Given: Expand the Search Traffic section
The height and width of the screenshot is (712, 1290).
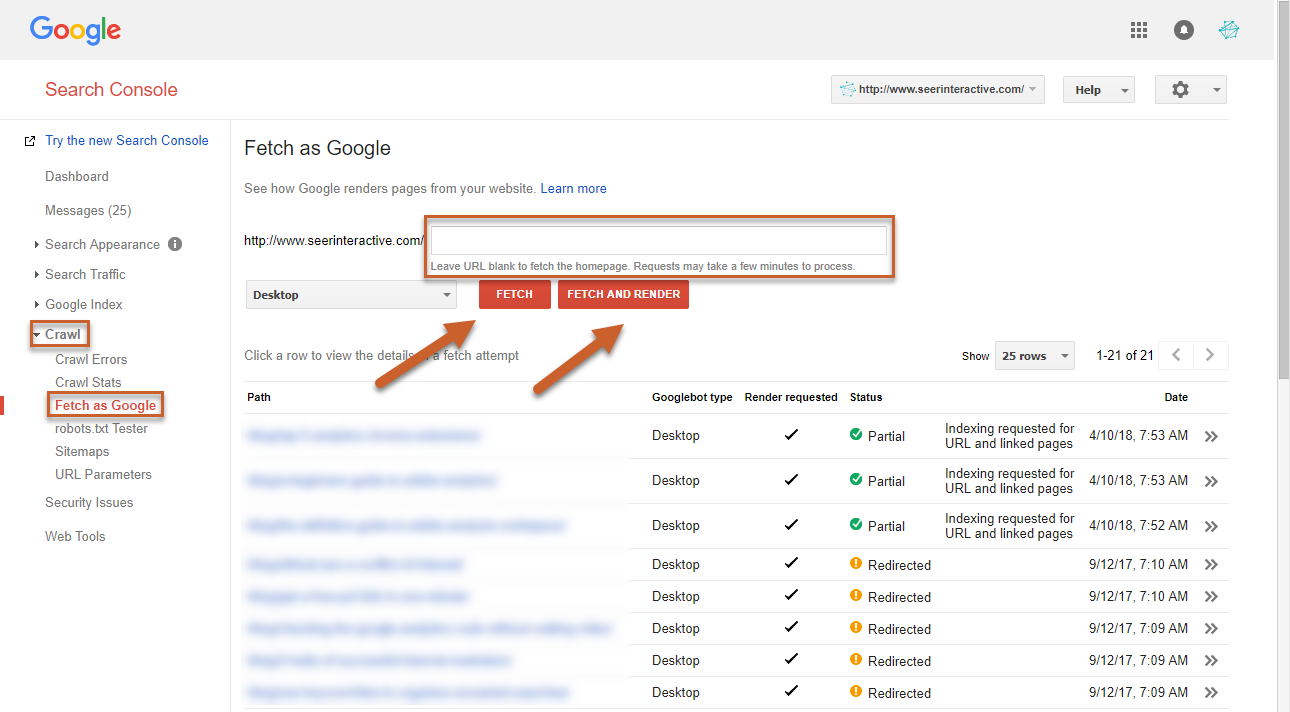Looking at the screenshot, I should 85,274.
